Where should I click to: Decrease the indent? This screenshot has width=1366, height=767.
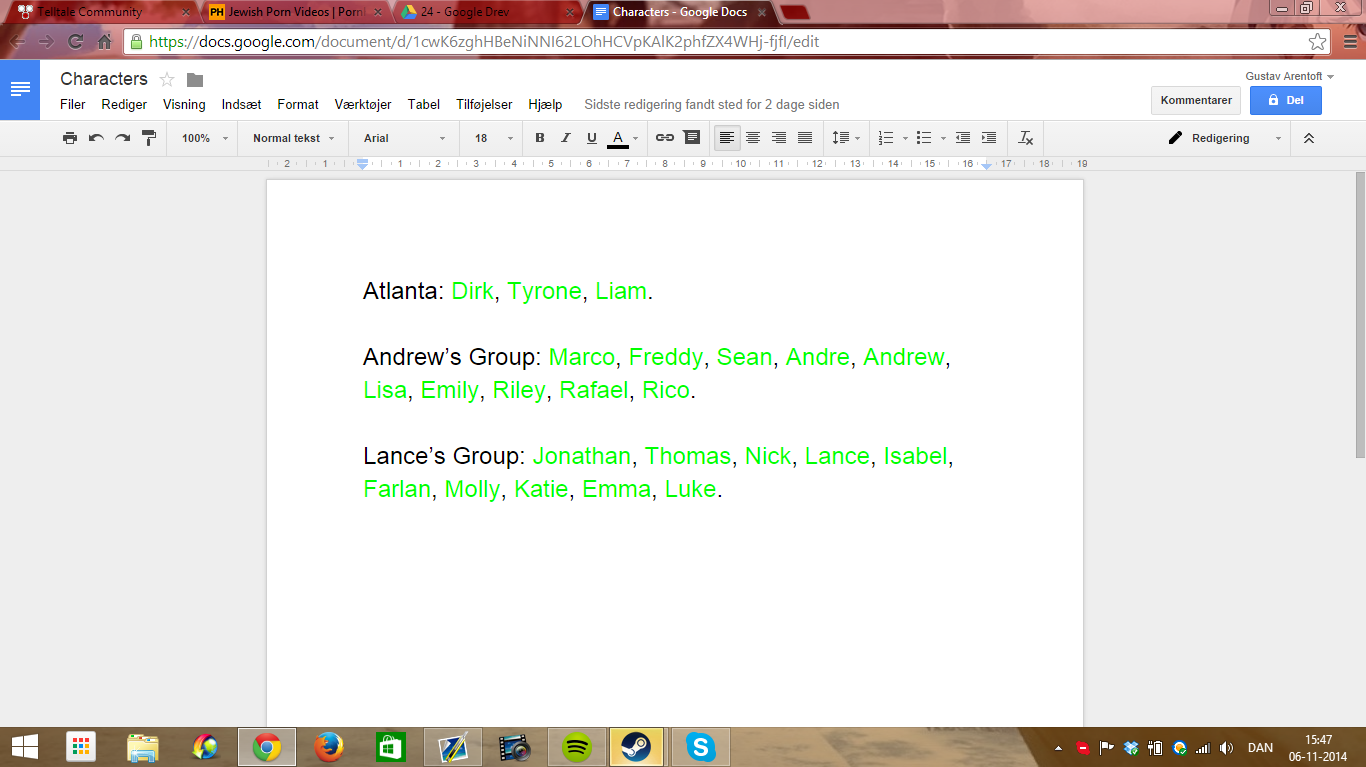pos(963,138)
